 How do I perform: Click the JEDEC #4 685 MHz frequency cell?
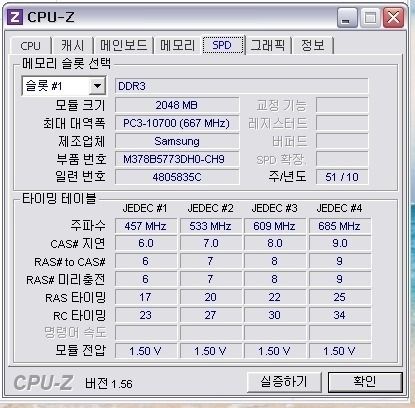coord(340,226)
